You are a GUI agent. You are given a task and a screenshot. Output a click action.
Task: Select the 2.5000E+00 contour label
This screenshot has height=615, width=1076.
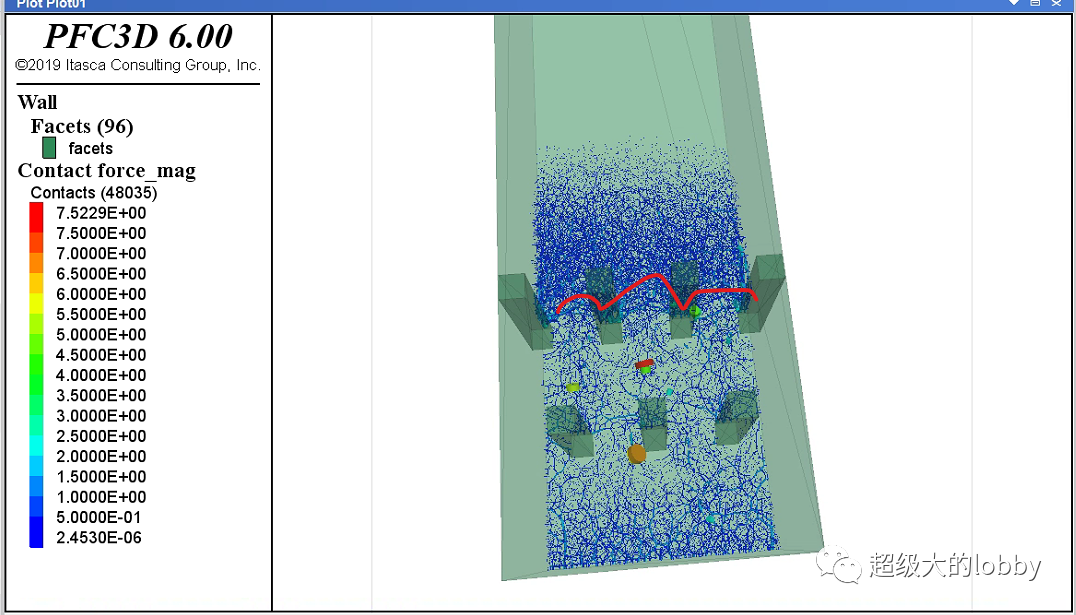point(101,436)
